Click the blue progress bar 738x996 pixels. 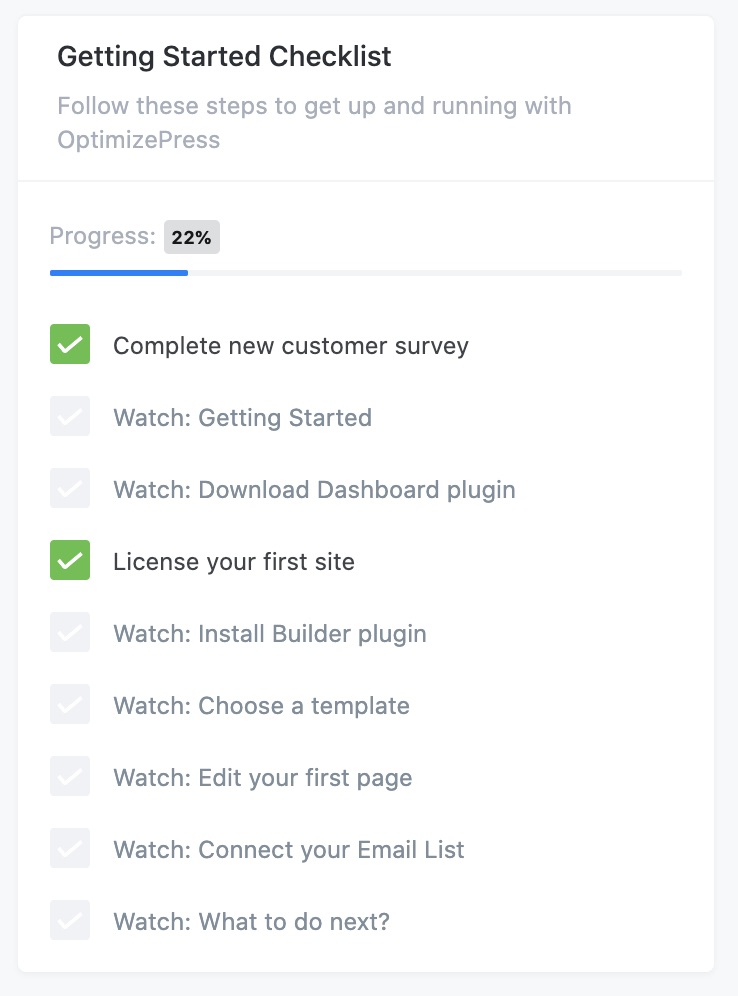point(118,272)
